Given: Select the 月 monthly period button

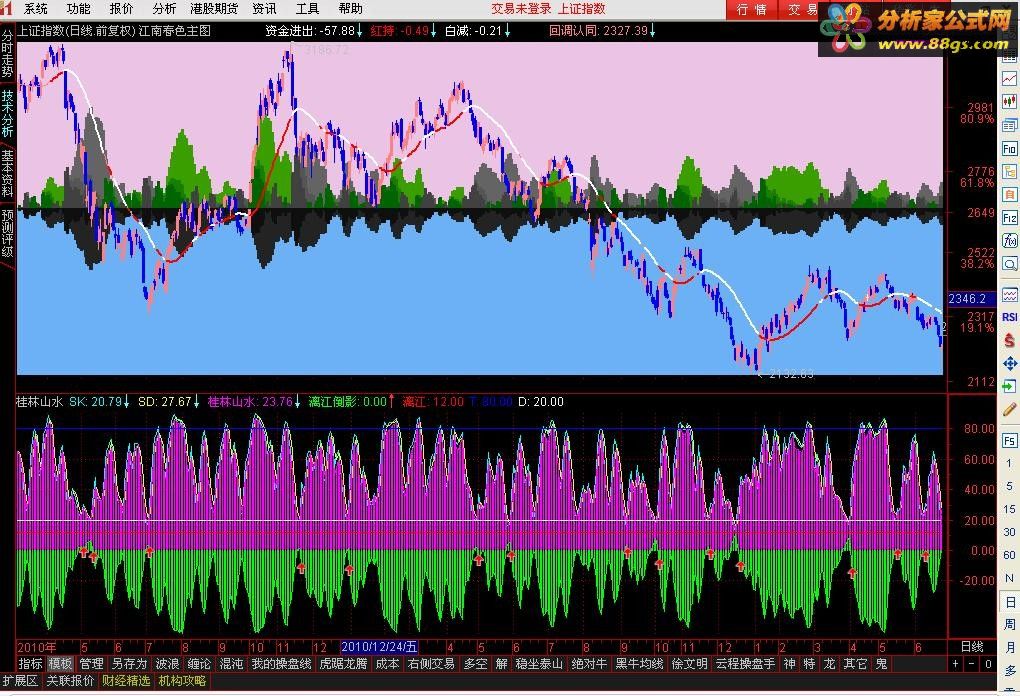Looking at the screenshot, I should click(1010, 647).
